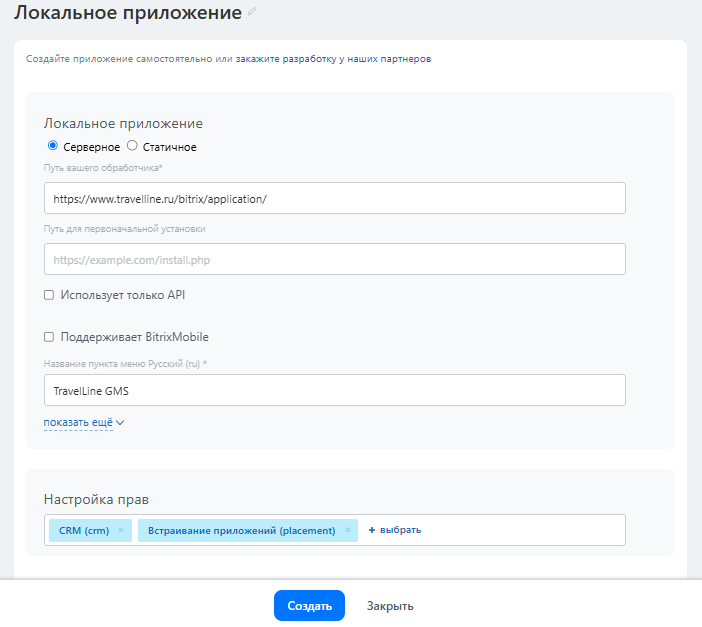This screenshot has height=627, width=702.
Task: Click the Путь вашего обработчика label
Action: pos(103,167)
